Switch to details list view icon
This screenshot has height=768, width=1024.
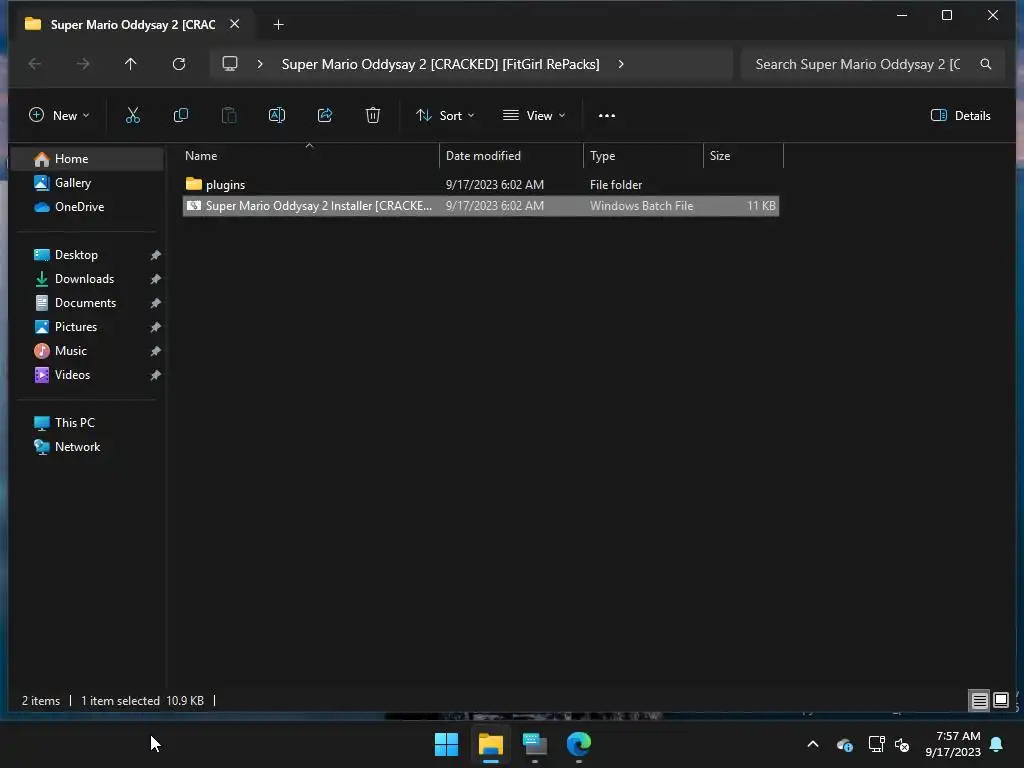pos(980,701)
